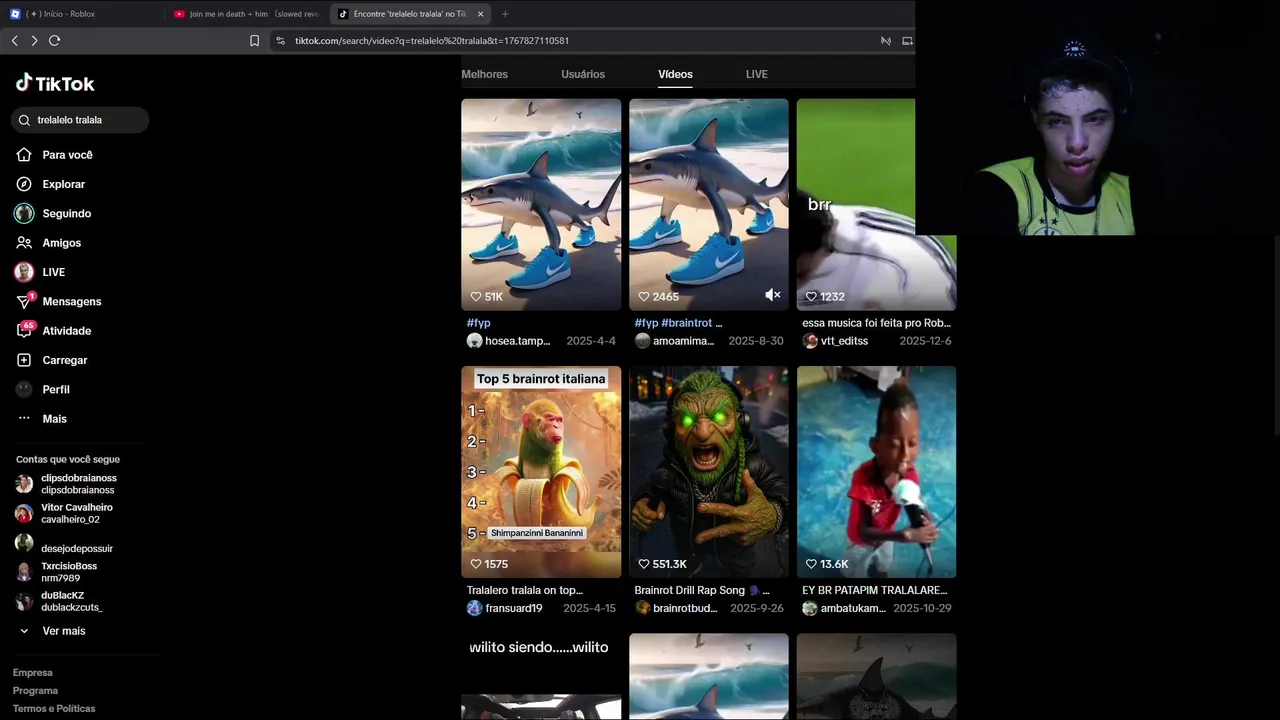Click the browser back arrow
Viewport: 1280px width, 720px height.
click(14, 40)
